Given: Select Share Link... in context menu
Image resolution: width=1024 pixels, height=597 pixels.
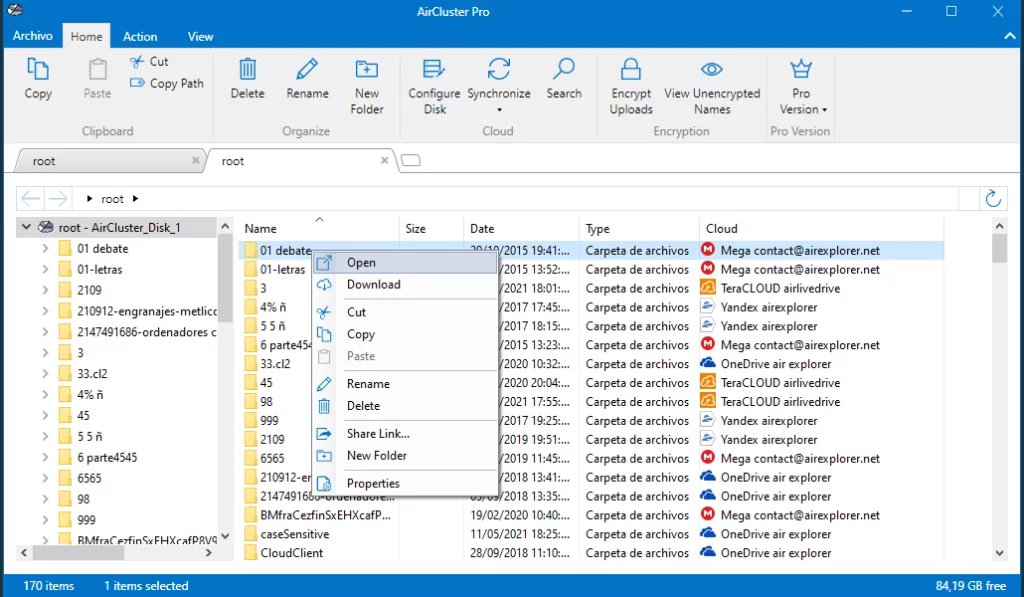Looking at the screenshot, I should coord(378,434).
